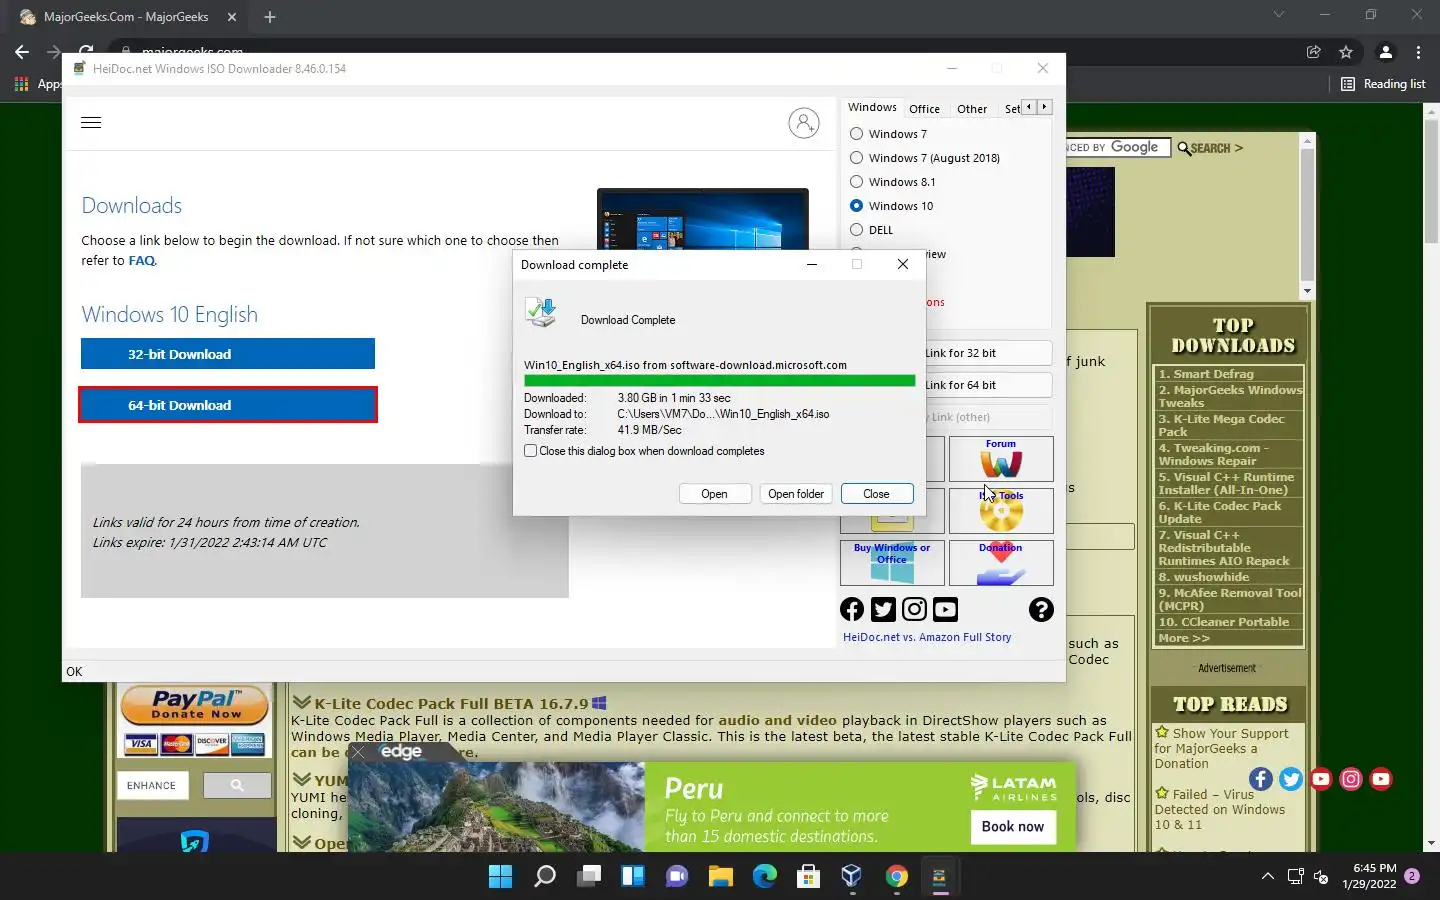
Task: Open a new Chrome tab
Action: [x=269, y=17]
